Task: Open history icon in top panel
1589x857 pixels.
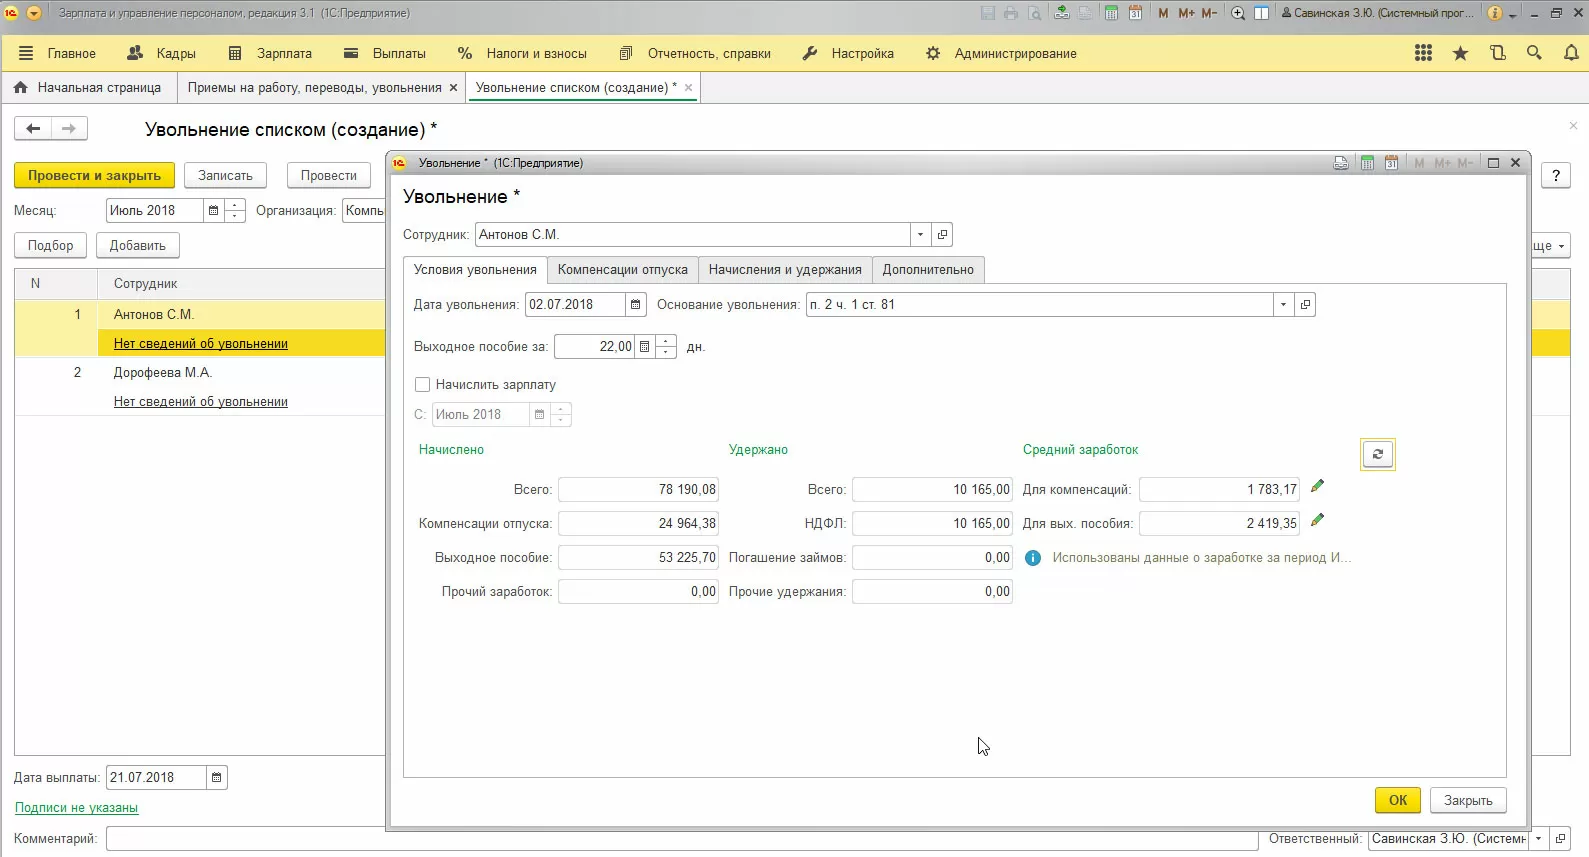Action: coord(1497,53)
